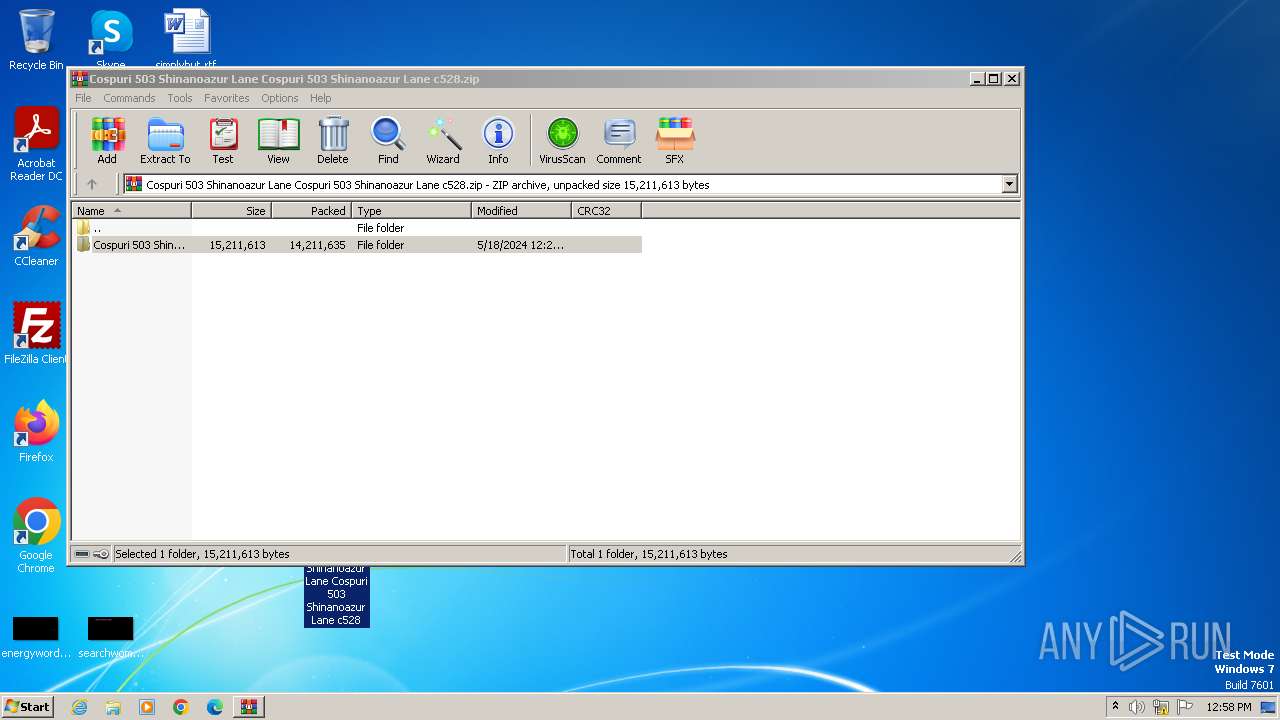Launch the Wizard tool
This screenshot has width=1280, height=720.
pos(443,140)
